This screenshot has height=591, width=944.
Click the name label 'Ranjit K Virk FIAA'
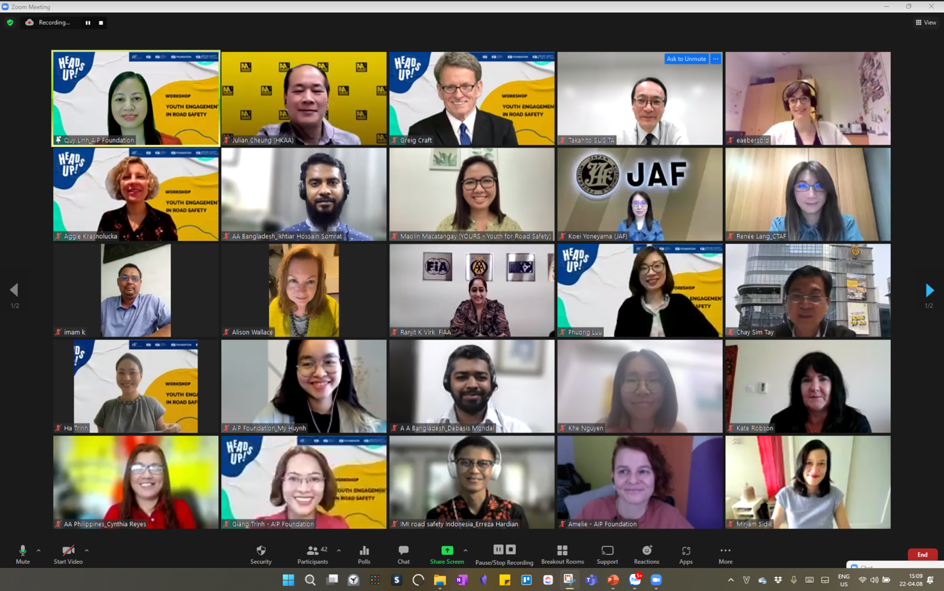click(x=425, y=332)
